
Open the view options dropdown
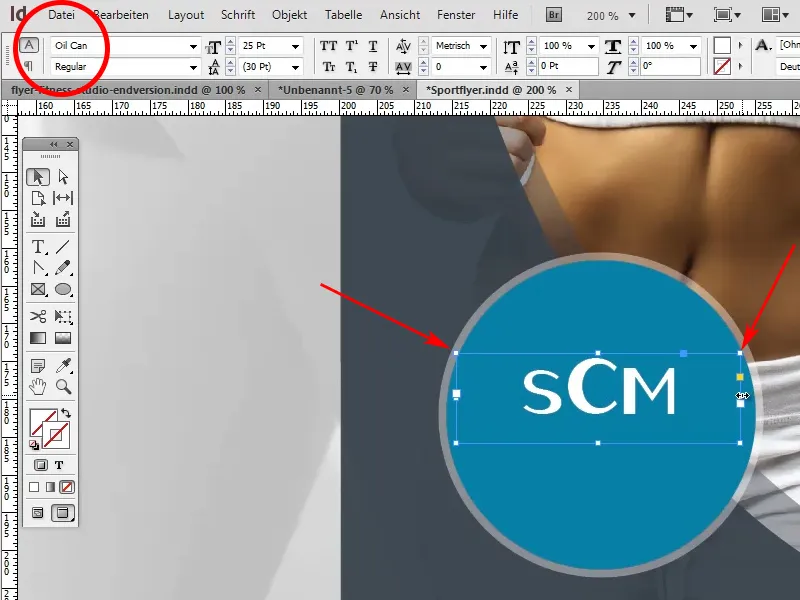click(681, 15)
